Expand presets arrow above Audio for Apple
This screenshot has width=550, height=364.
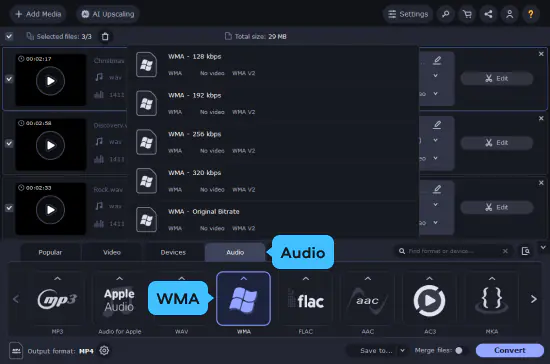[120, 278]
